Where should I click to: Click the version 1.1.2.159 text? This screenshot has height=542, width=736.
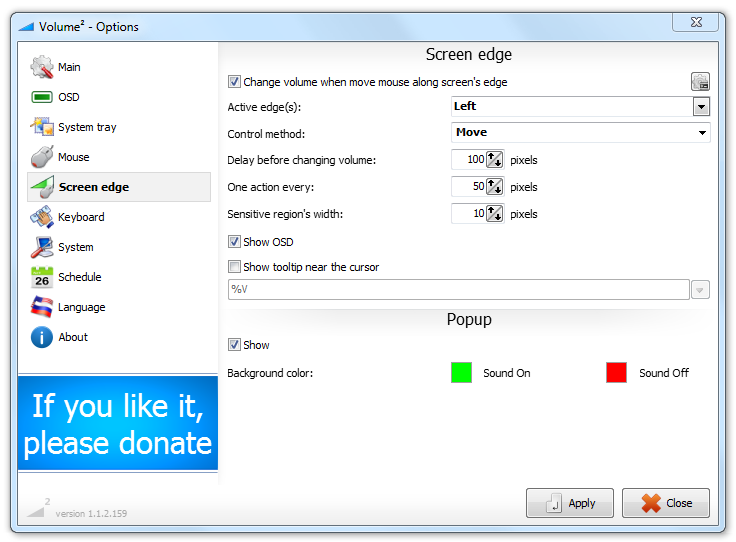pos(91,513)
